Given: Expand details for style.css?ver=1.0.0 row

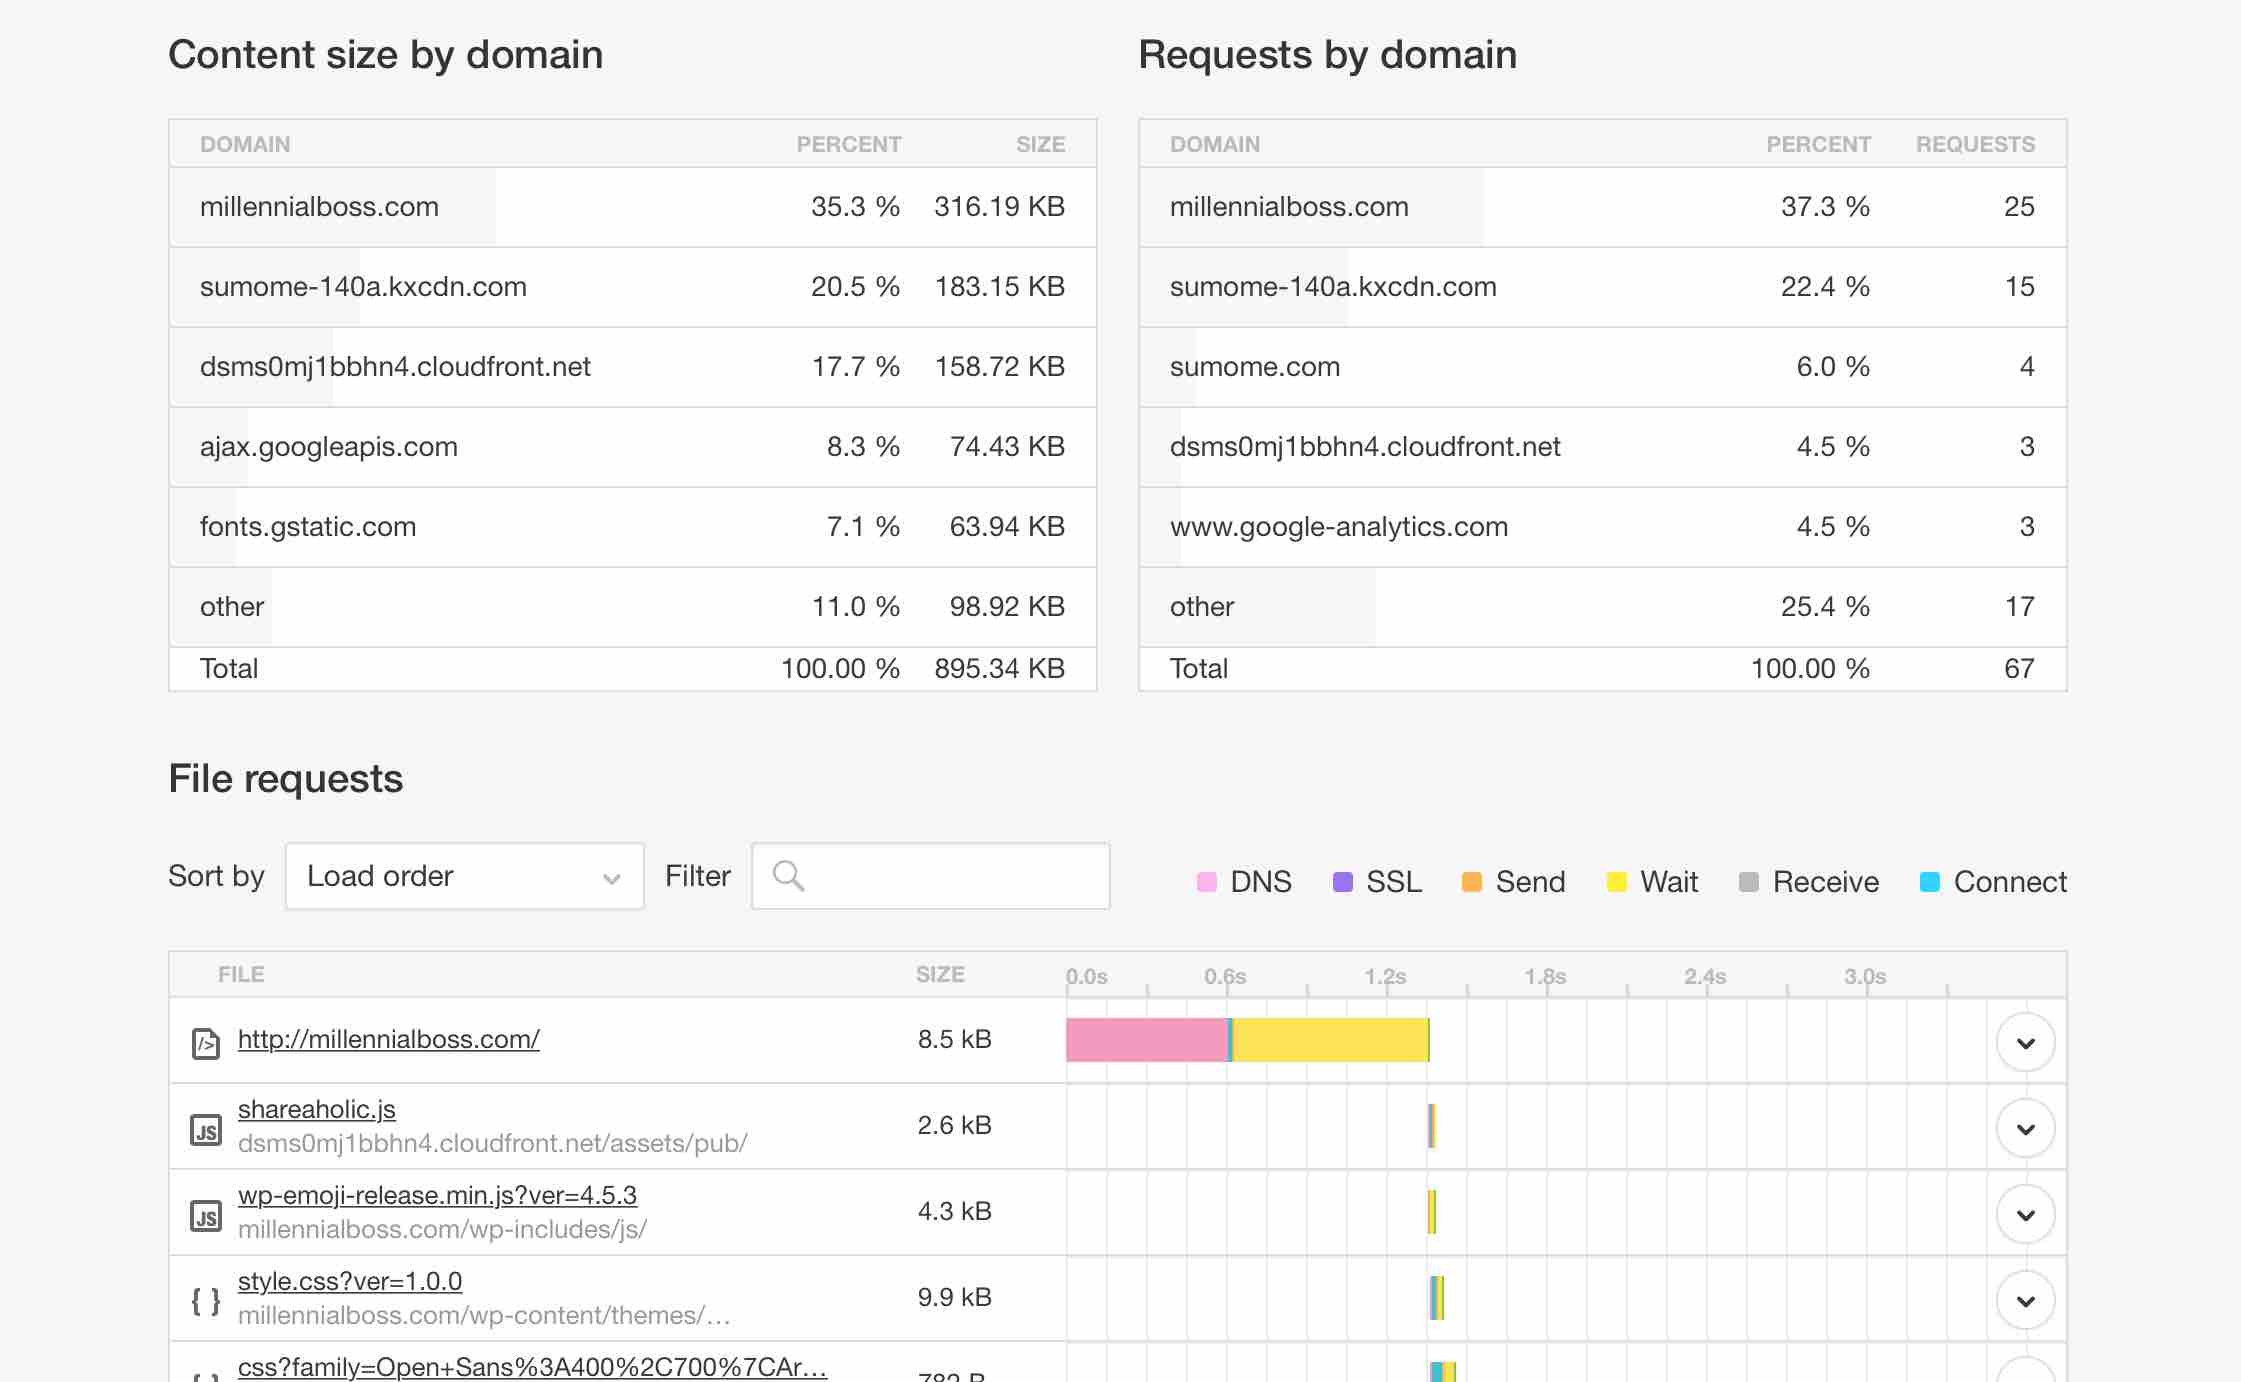Looking at the screenshot, I should (x=2026, y=1301).
